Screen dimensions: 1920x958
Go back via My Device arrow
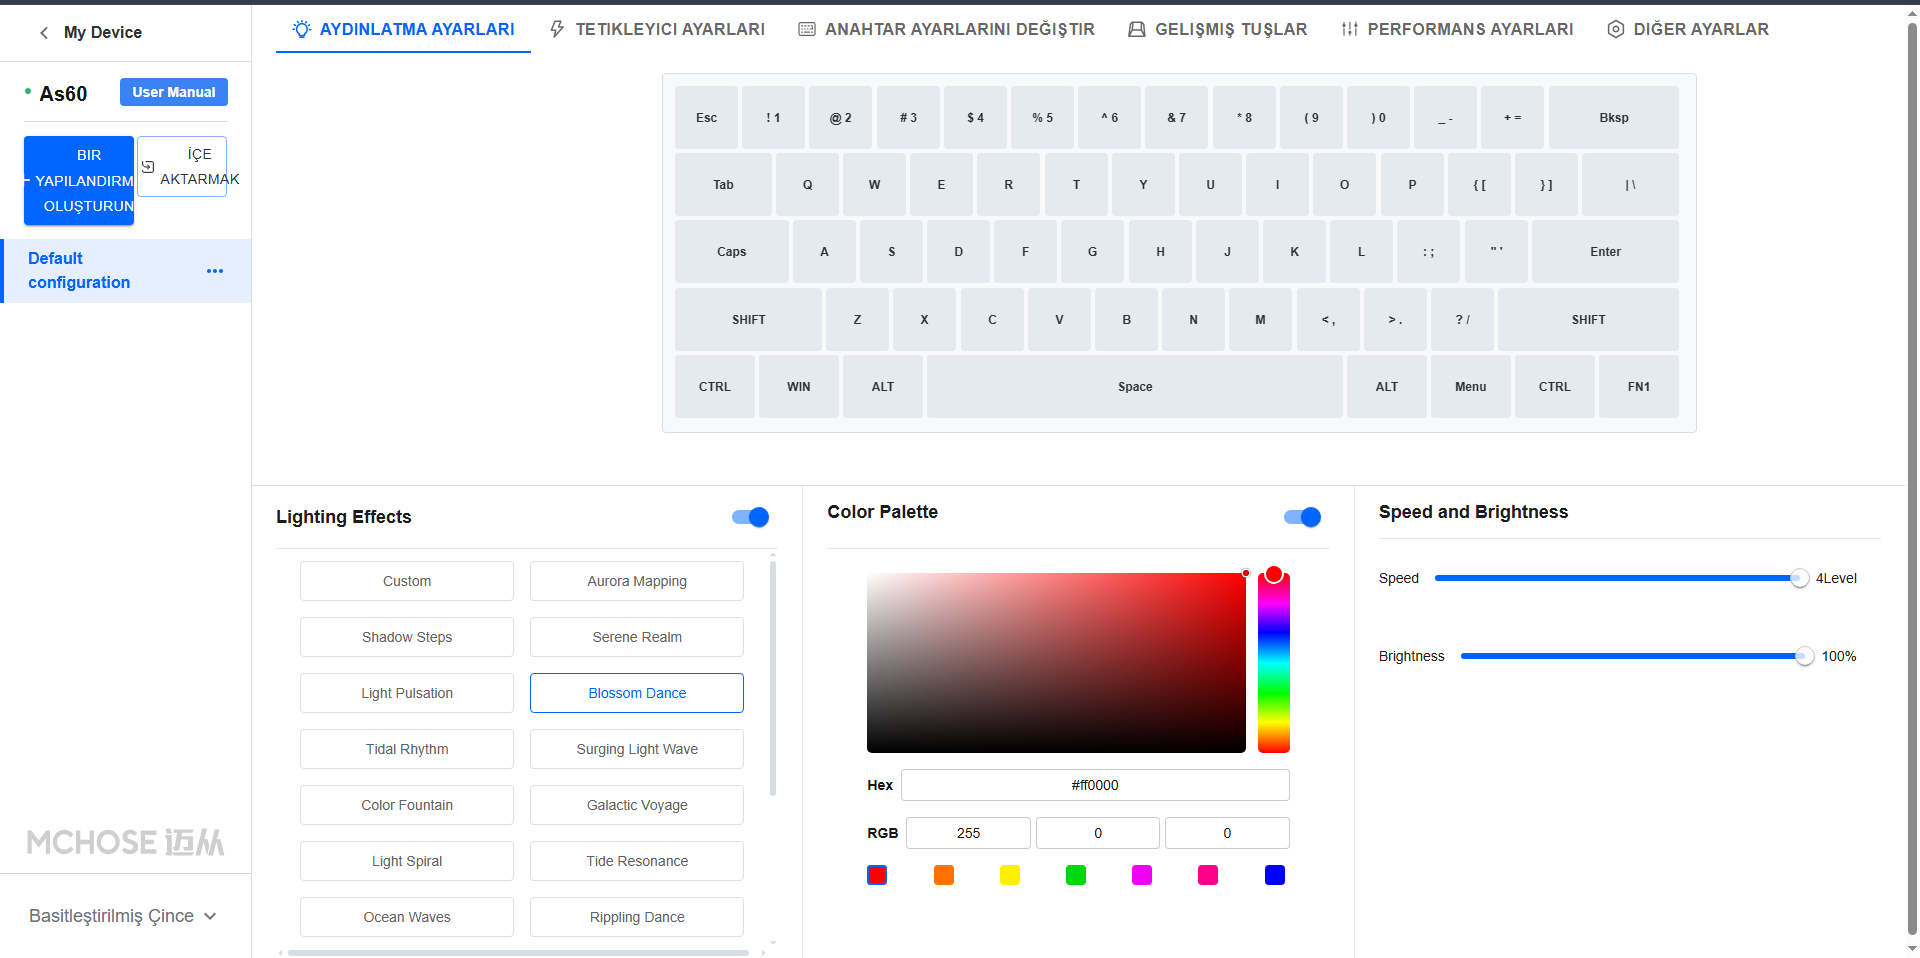point(44,33)
